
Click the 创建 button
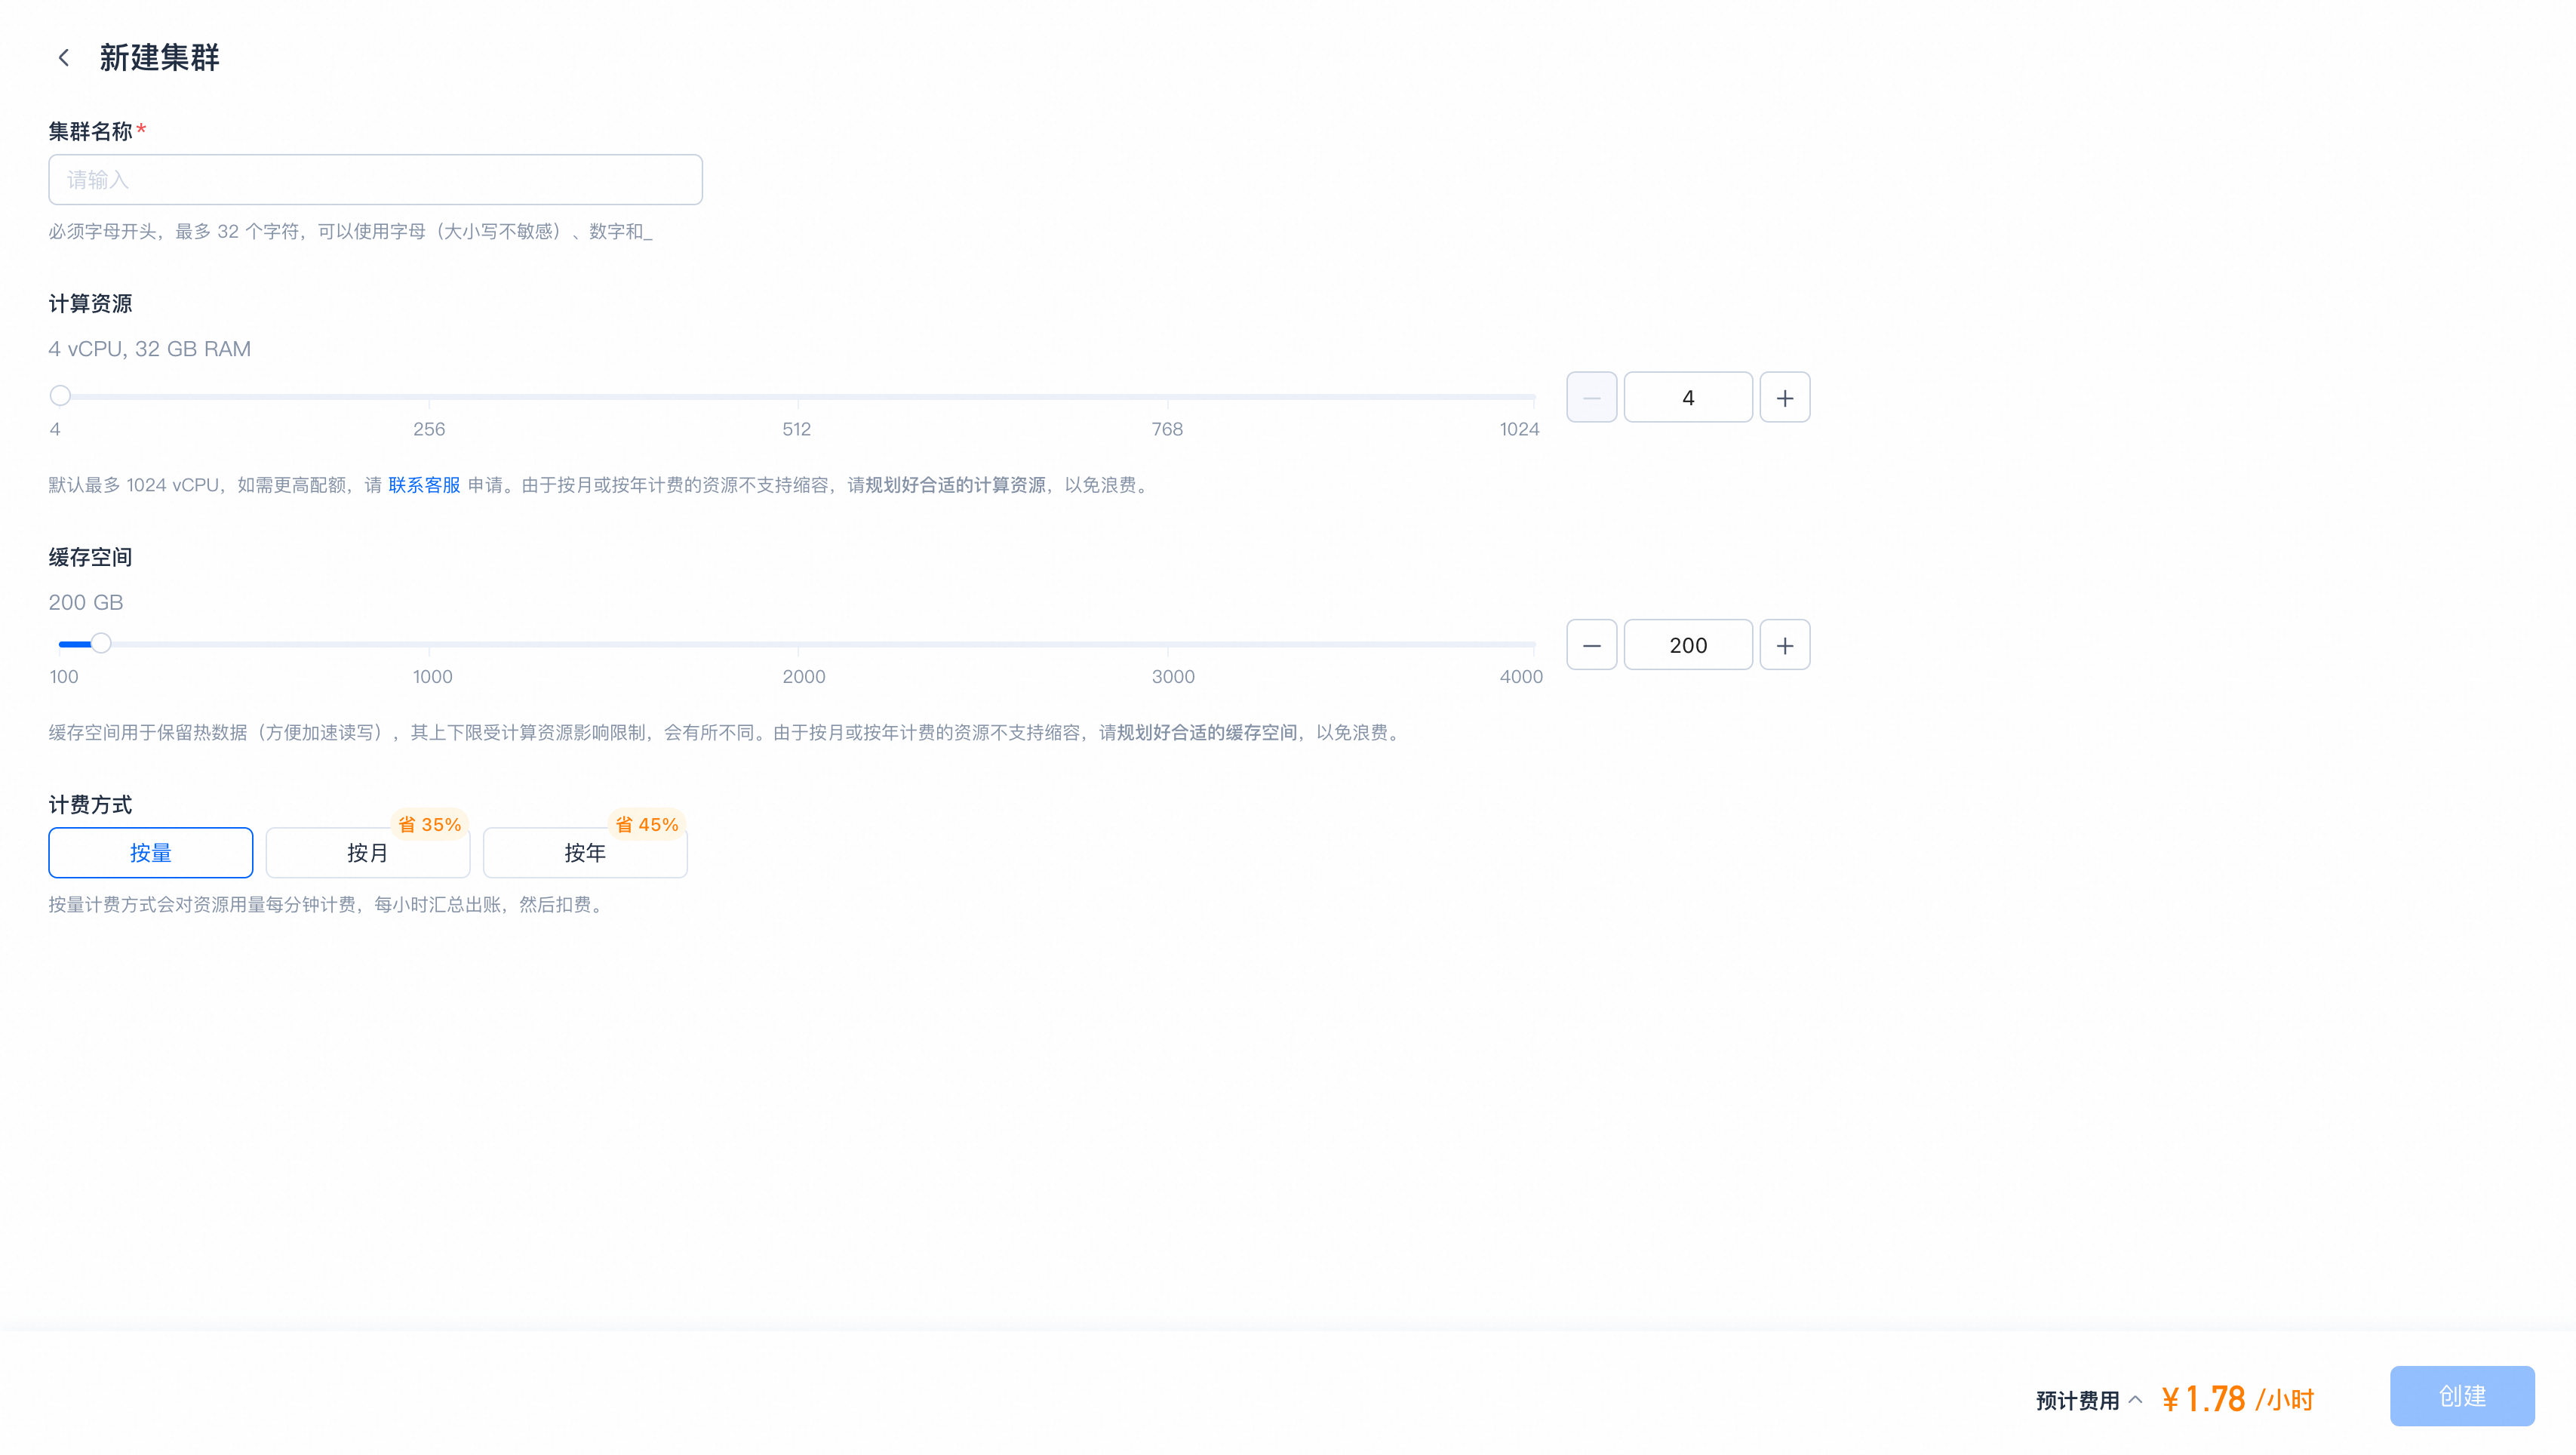(2462, 1396)
